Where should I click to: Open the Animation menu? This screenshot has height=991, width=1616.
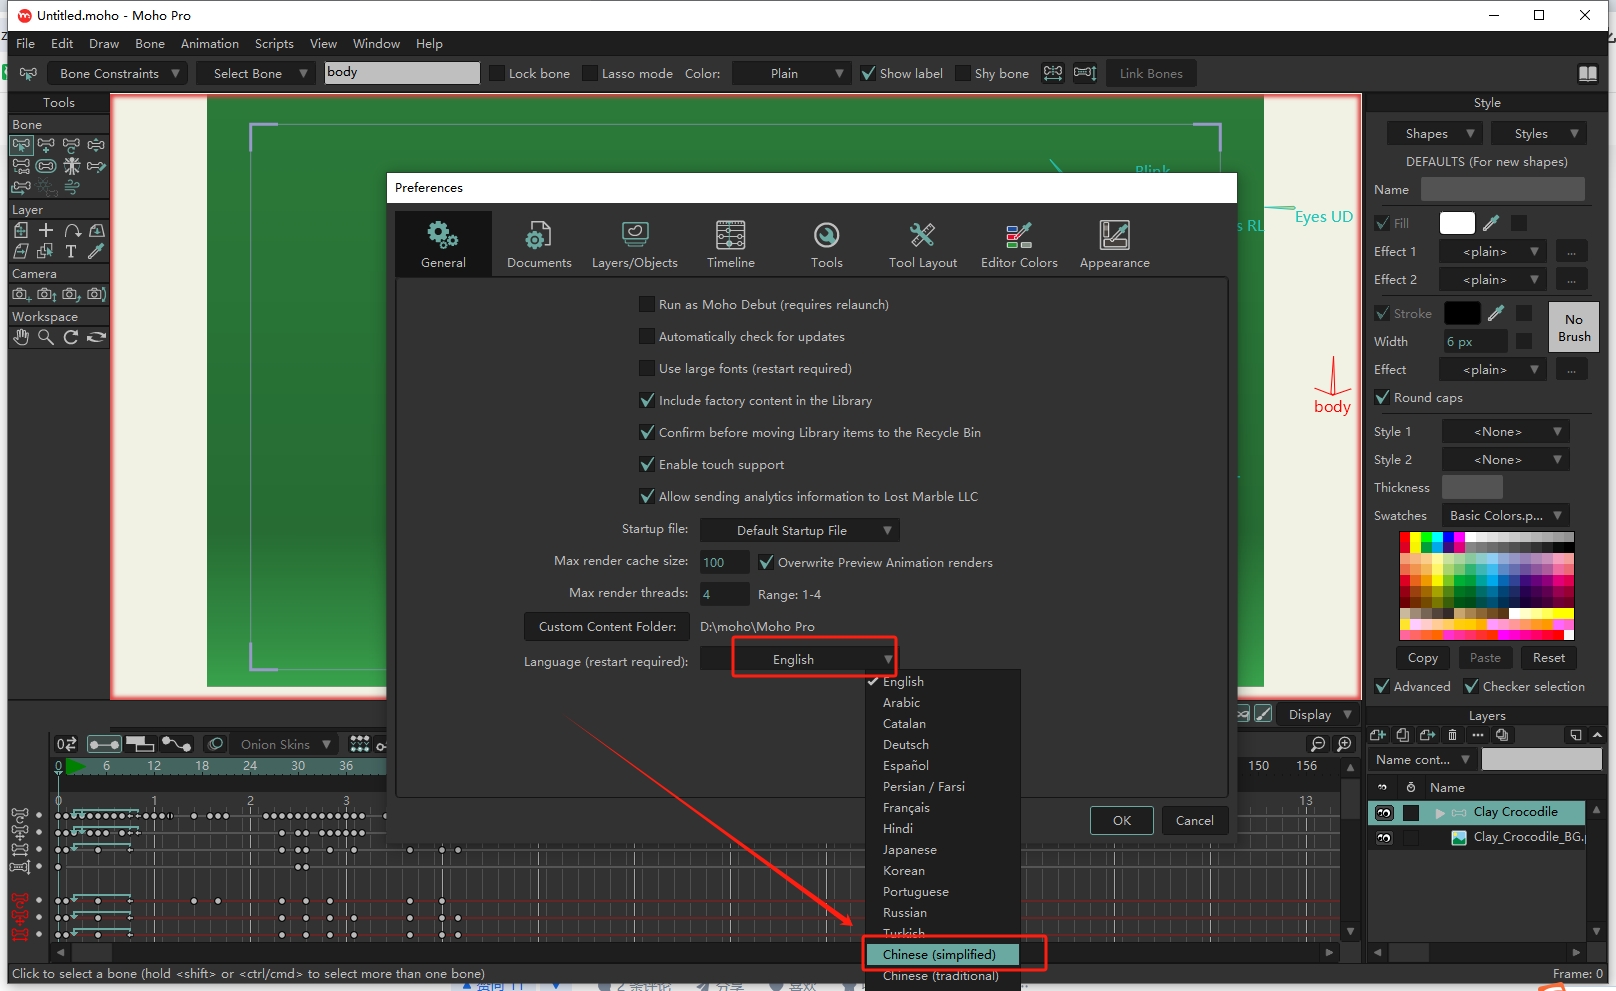click(209, 44)
